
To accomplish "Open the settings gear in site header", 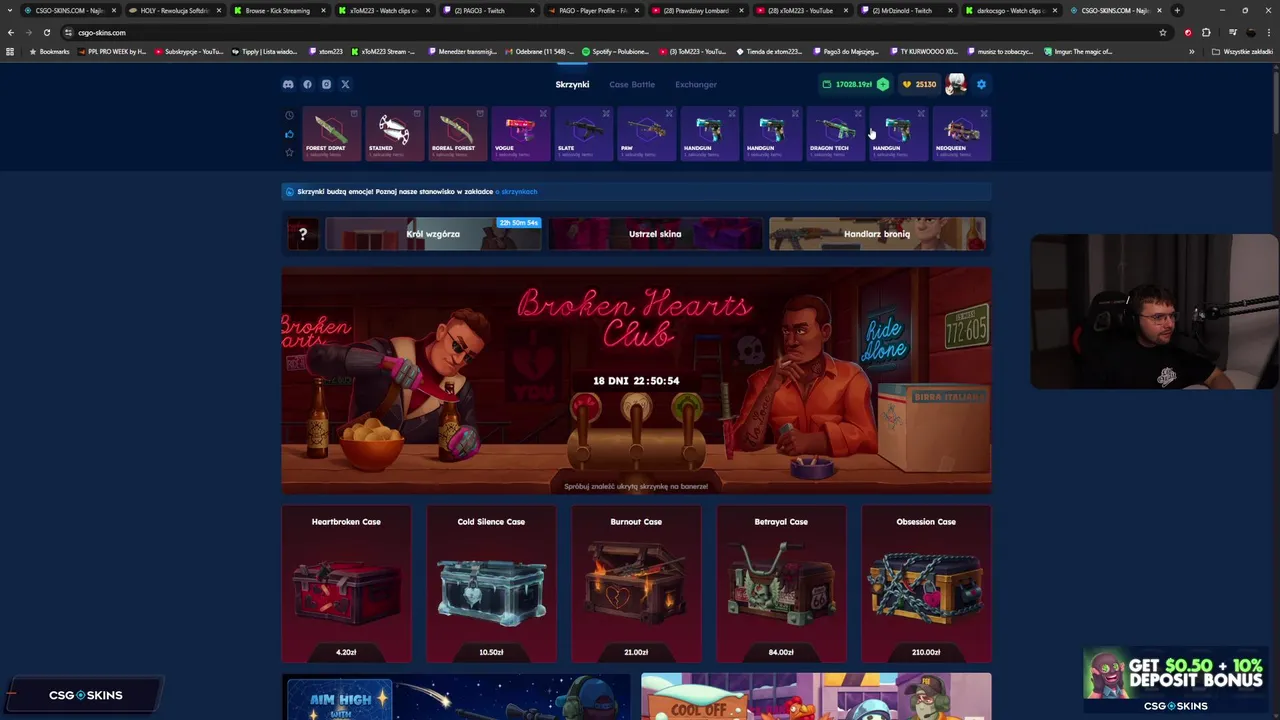I will point(981,84).
